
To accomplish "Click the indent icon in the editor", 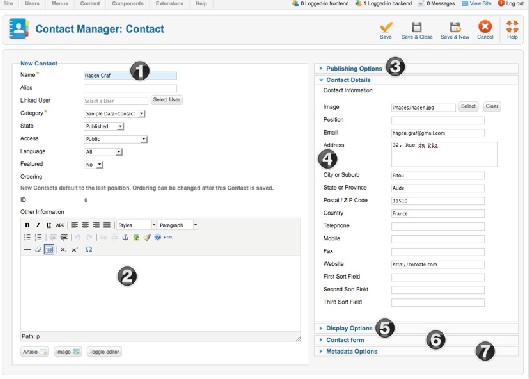I will coord(64,237).
